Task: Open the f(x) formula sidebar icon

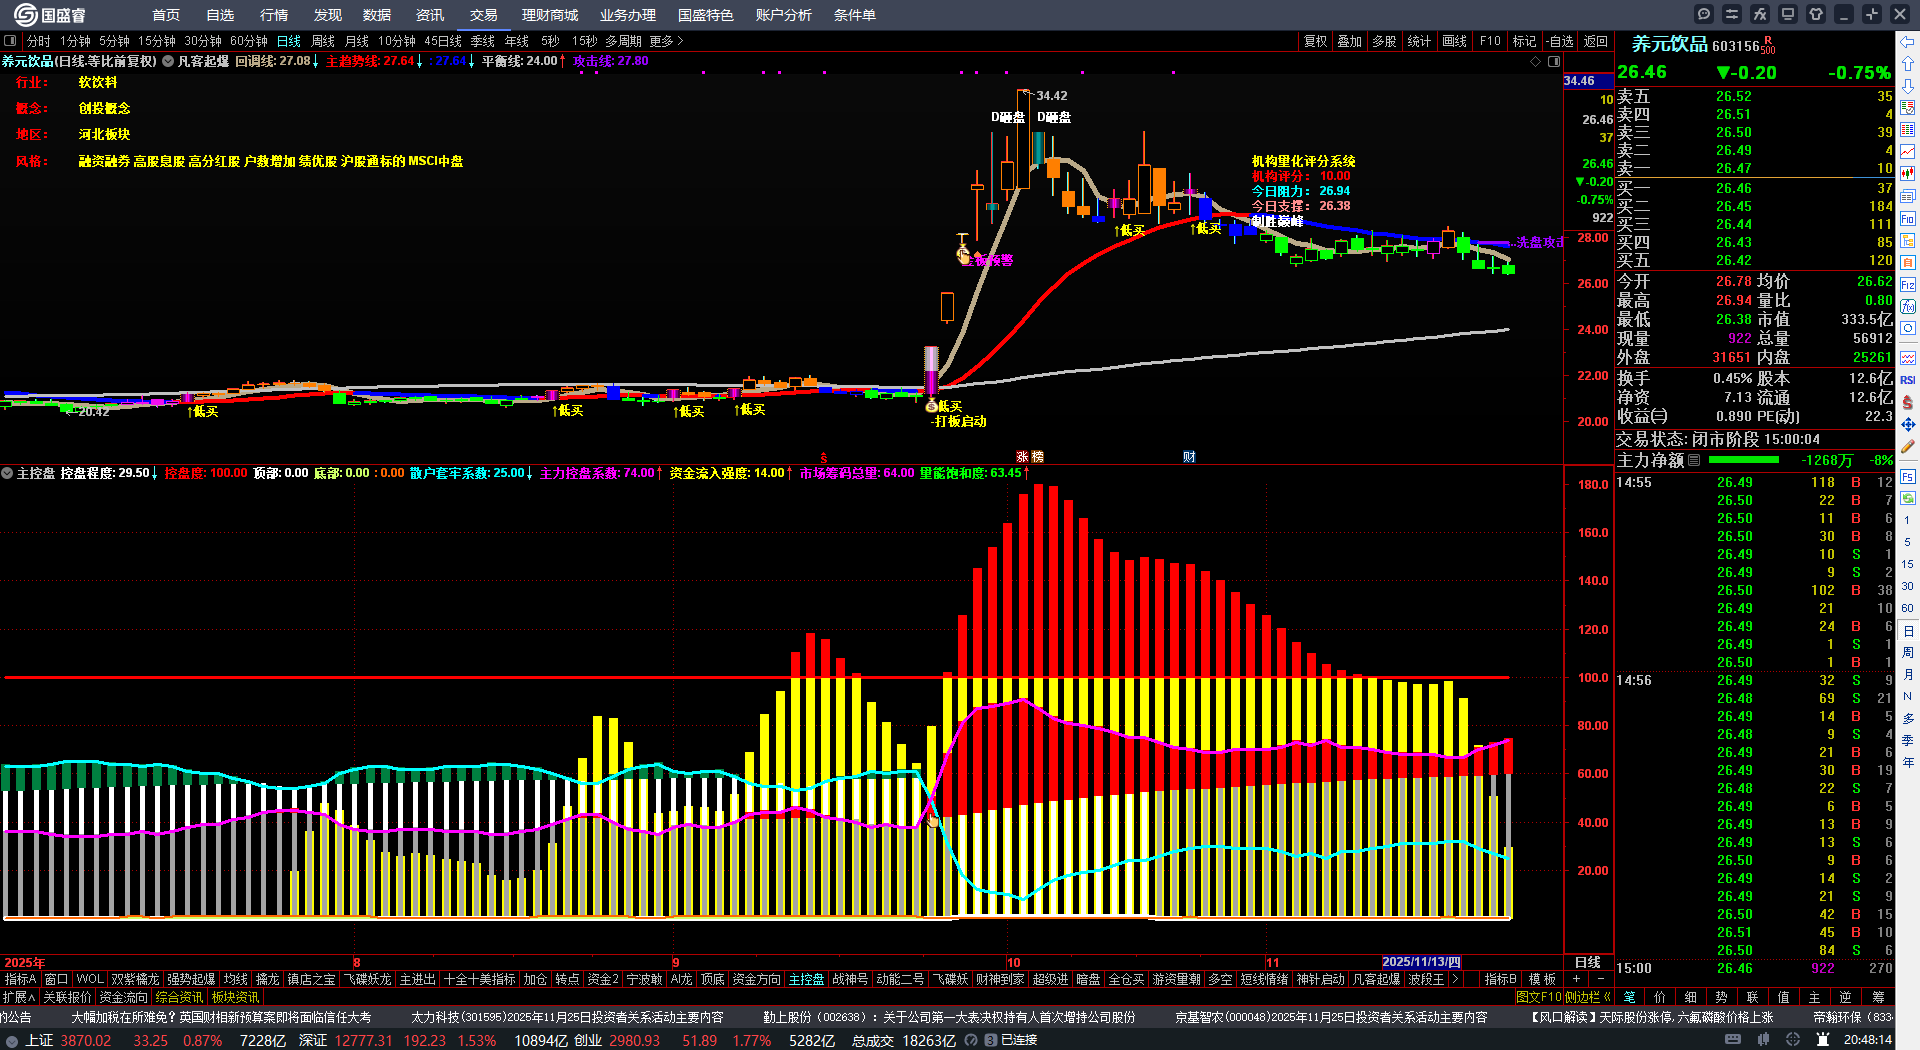Action: coord(1908,307)
